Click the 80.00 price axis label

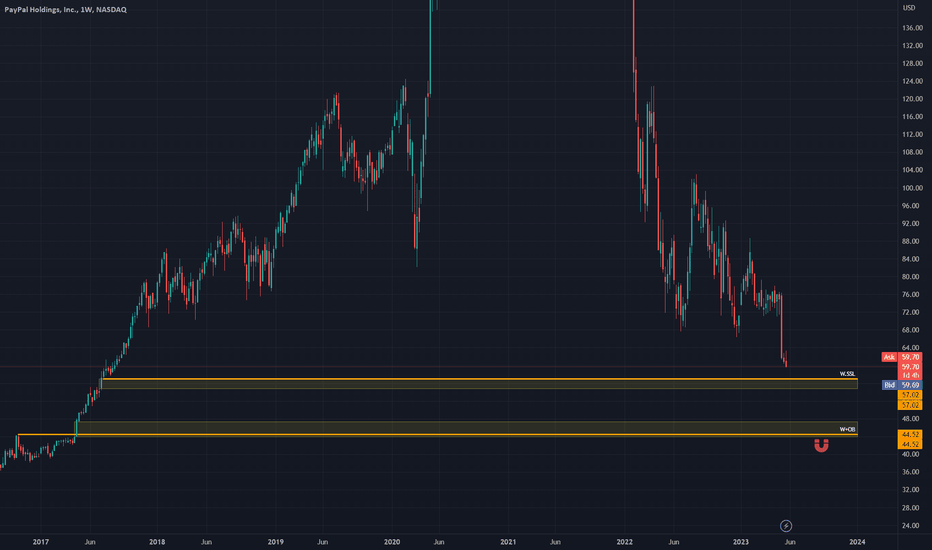912,277
